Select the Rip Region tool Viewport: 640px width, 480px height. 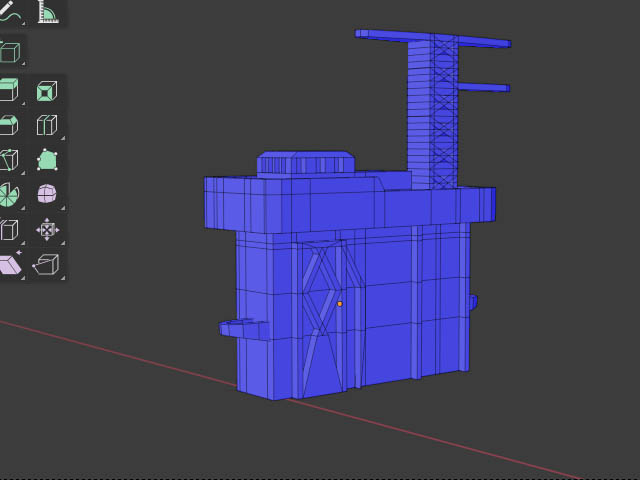(x=47, y=264)
